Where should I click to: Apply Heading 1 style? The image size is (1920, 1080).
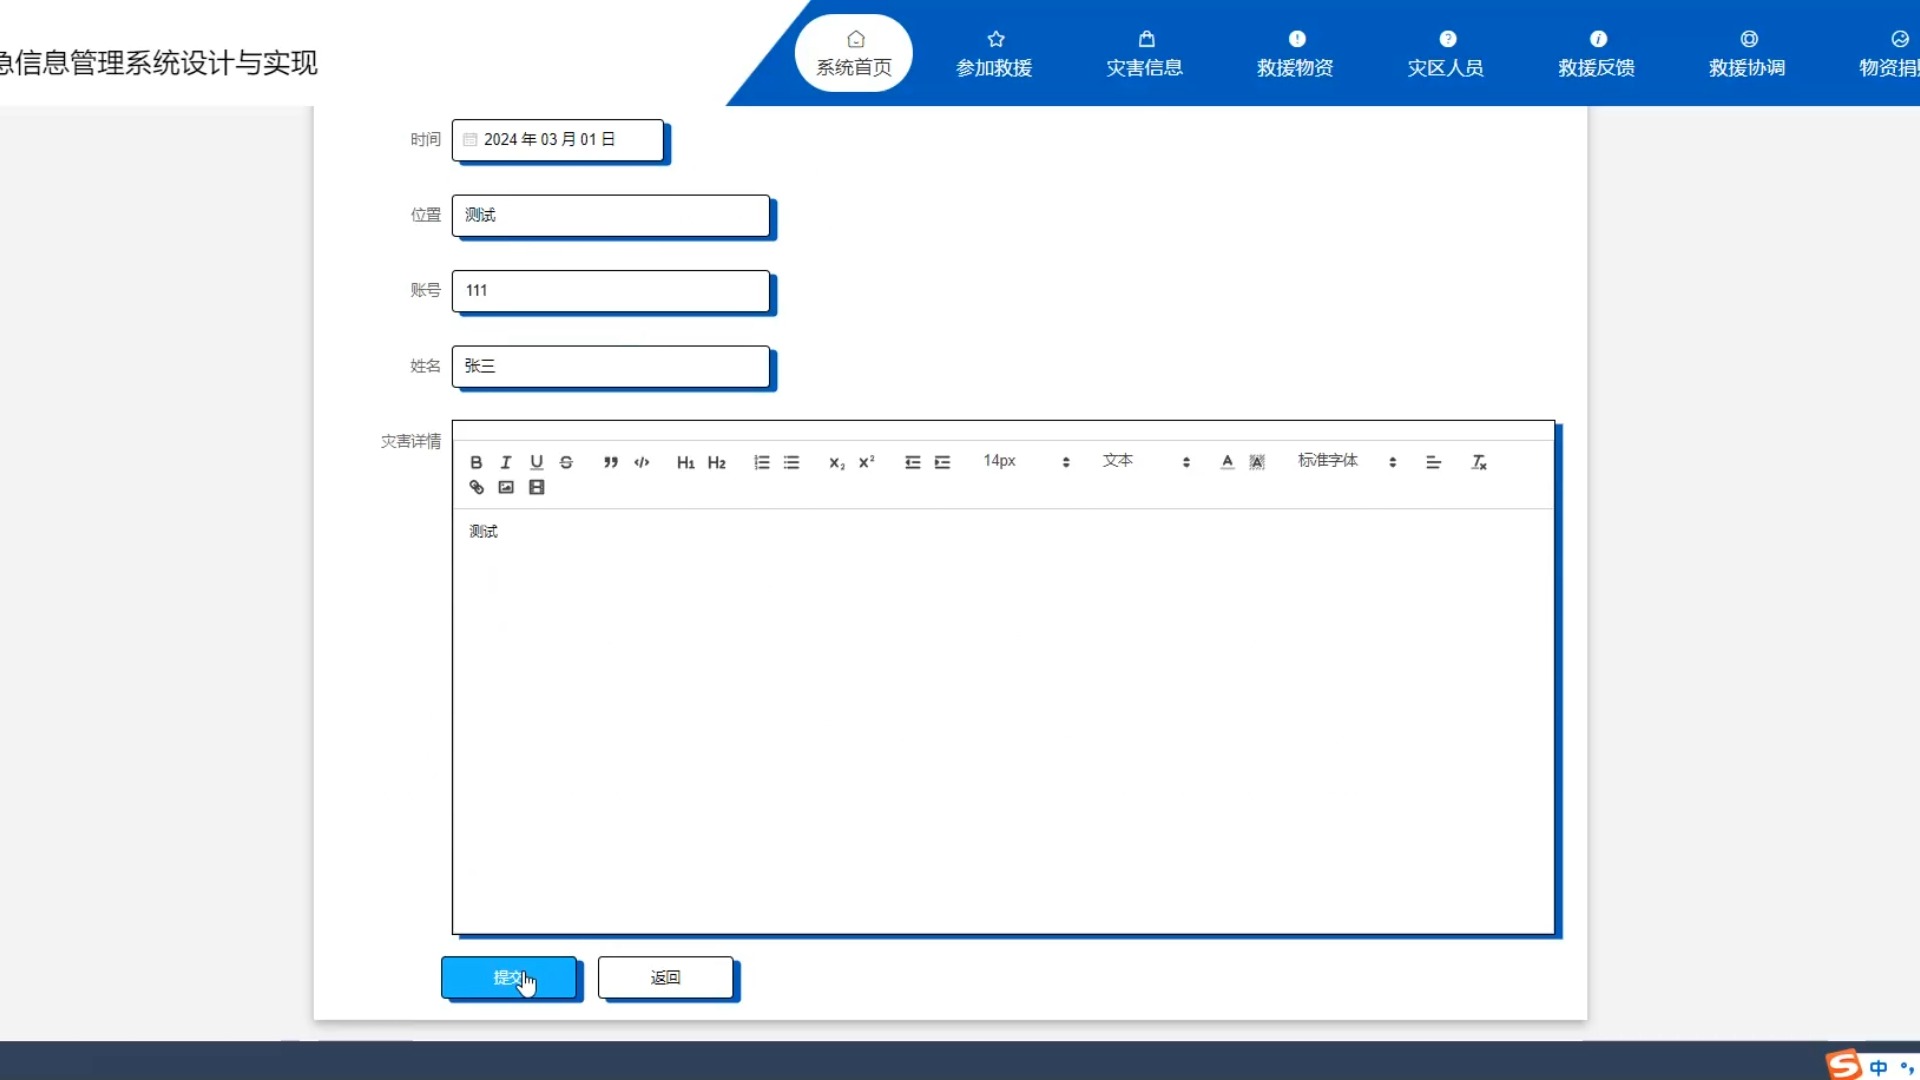tap(686, 462)
